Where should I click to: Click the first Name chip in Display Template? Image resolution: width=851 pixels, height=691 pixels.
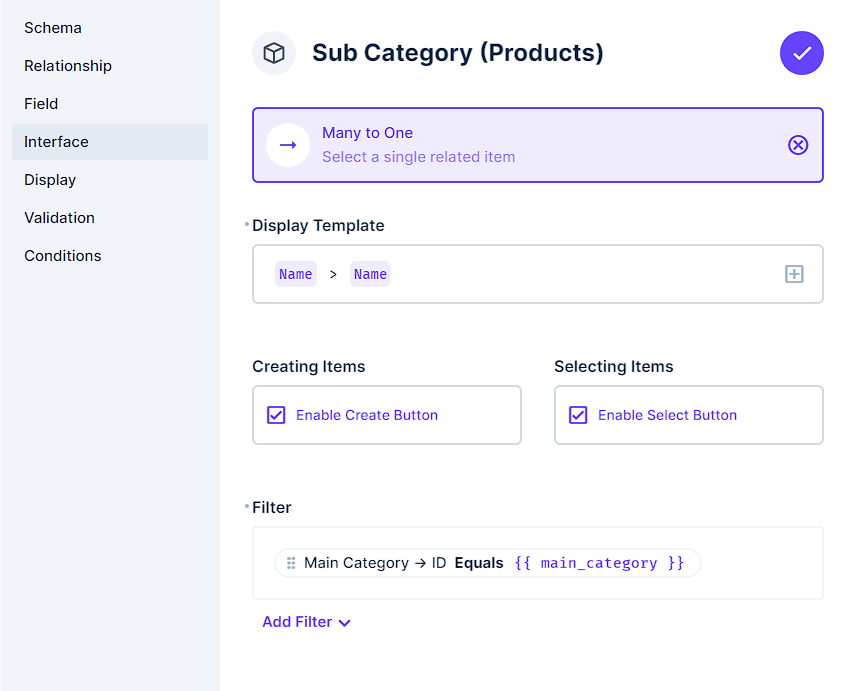coord(295,273)
